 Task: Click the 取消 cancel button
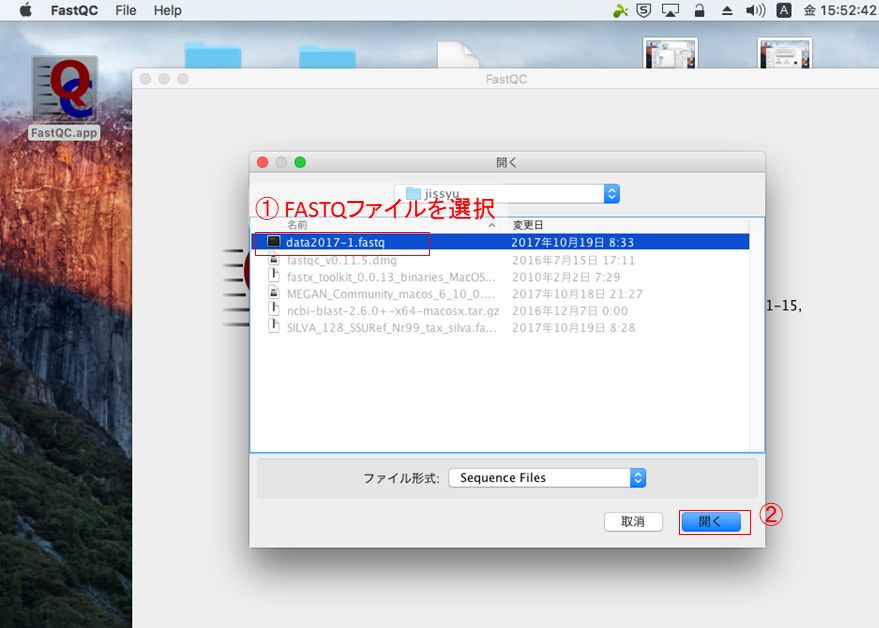(633, 521)
